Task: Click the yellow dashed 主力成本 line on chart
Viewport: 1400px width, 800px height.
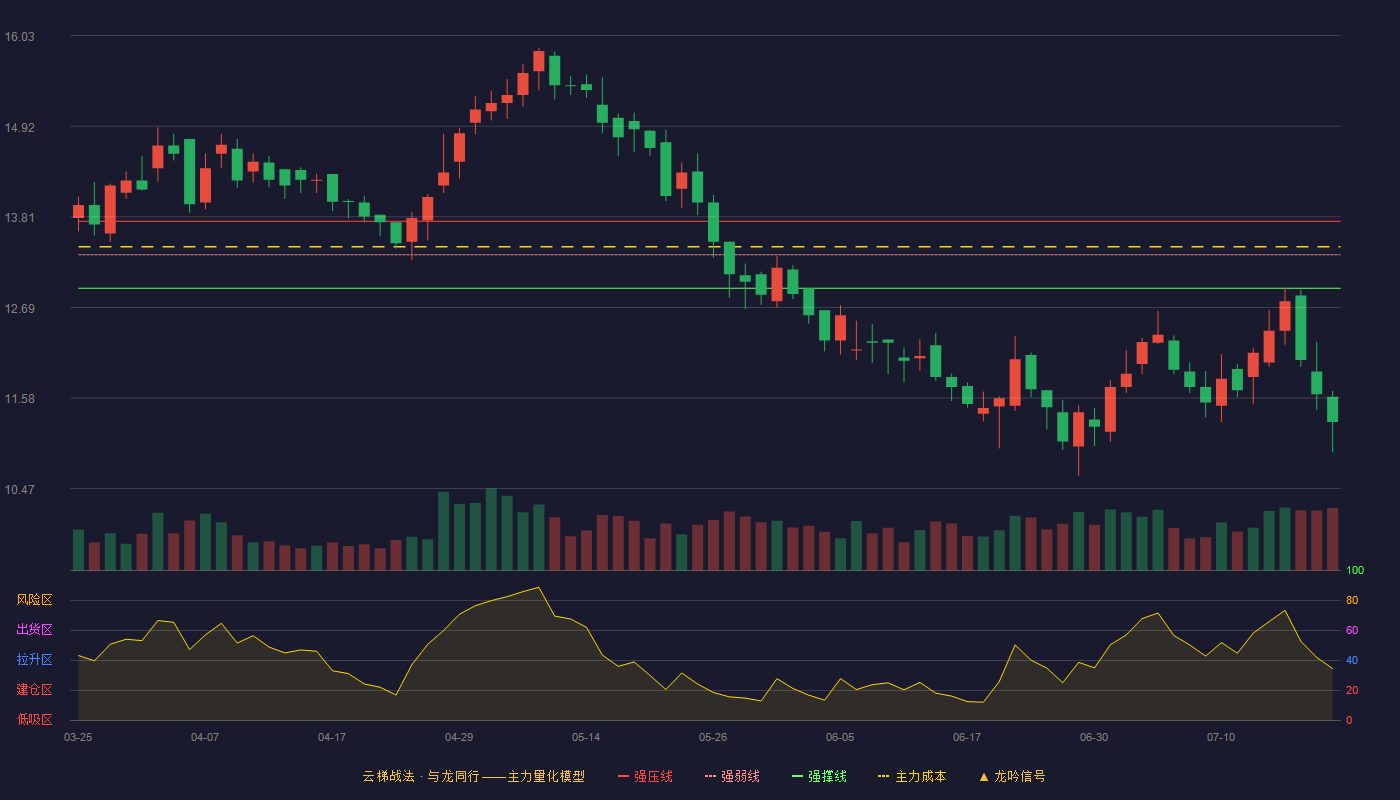Action: pos(708,246)
